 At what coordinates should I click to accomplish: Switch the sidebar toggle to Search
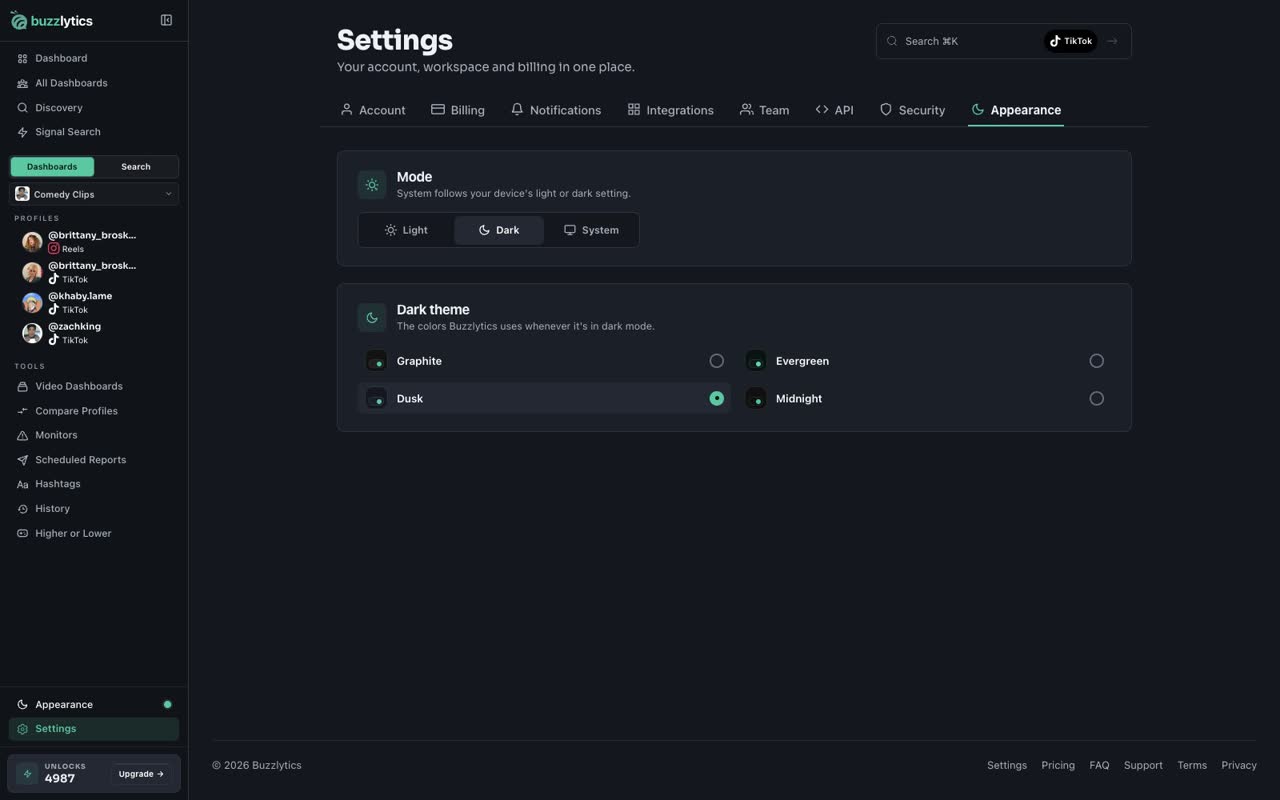click(136, 167)
